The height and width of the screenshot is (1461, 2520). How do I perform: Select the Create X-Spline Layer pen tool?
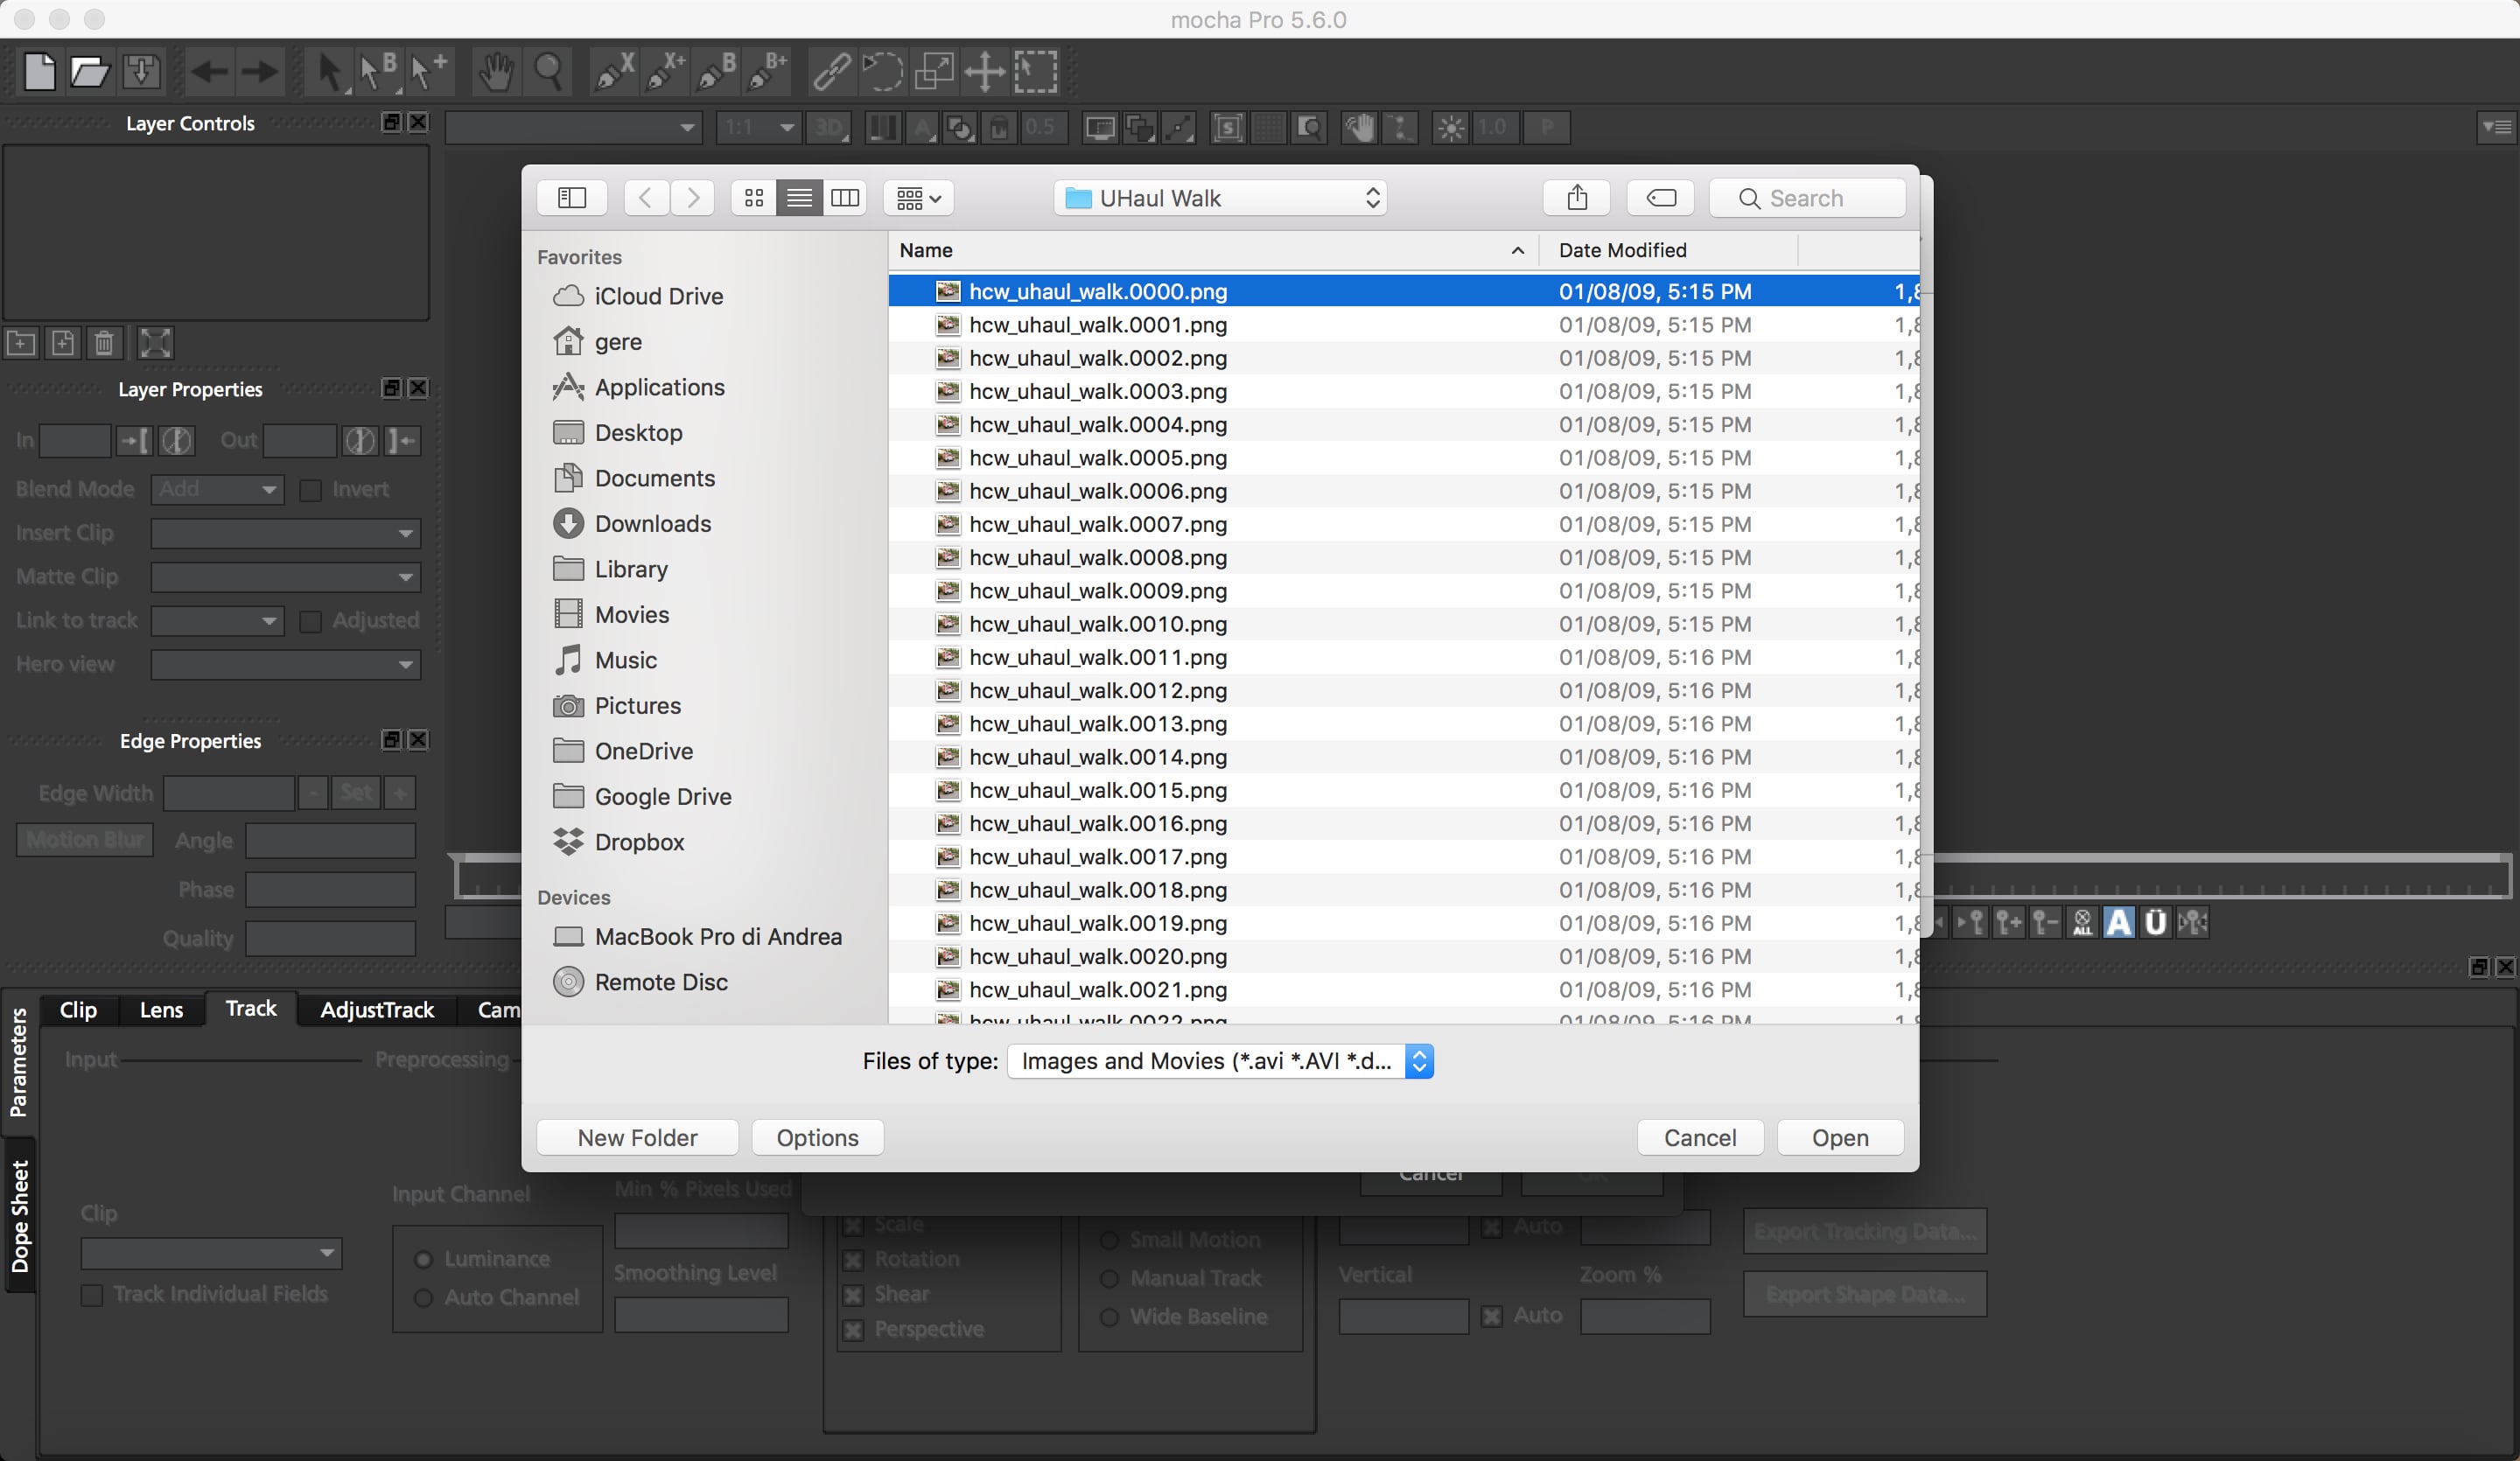(613, 71)
